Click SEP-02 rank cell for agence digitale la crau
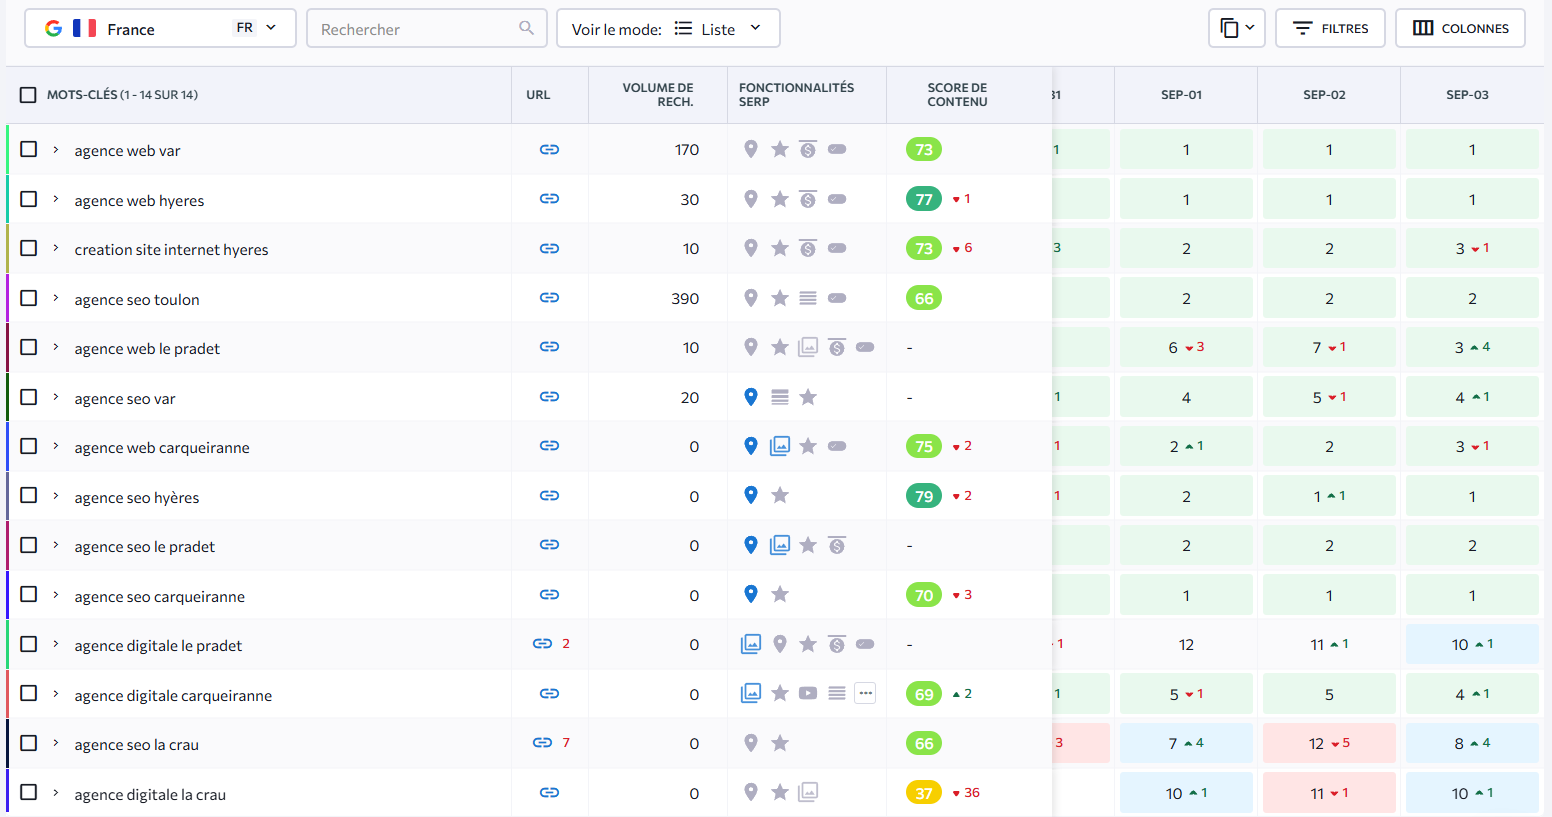The height and width of the screenshot is (817, 1552). pos(1329,793)
